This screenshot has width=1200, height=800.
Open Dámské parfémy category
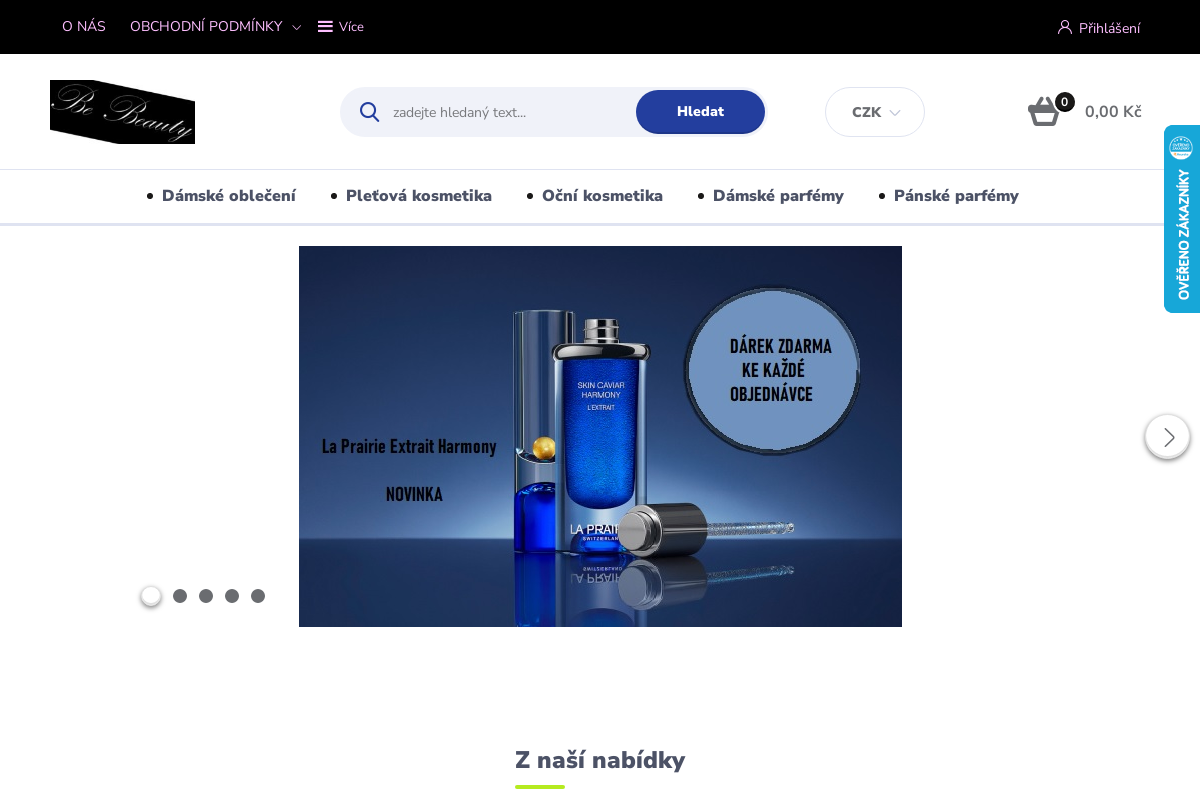pos(778,196)
